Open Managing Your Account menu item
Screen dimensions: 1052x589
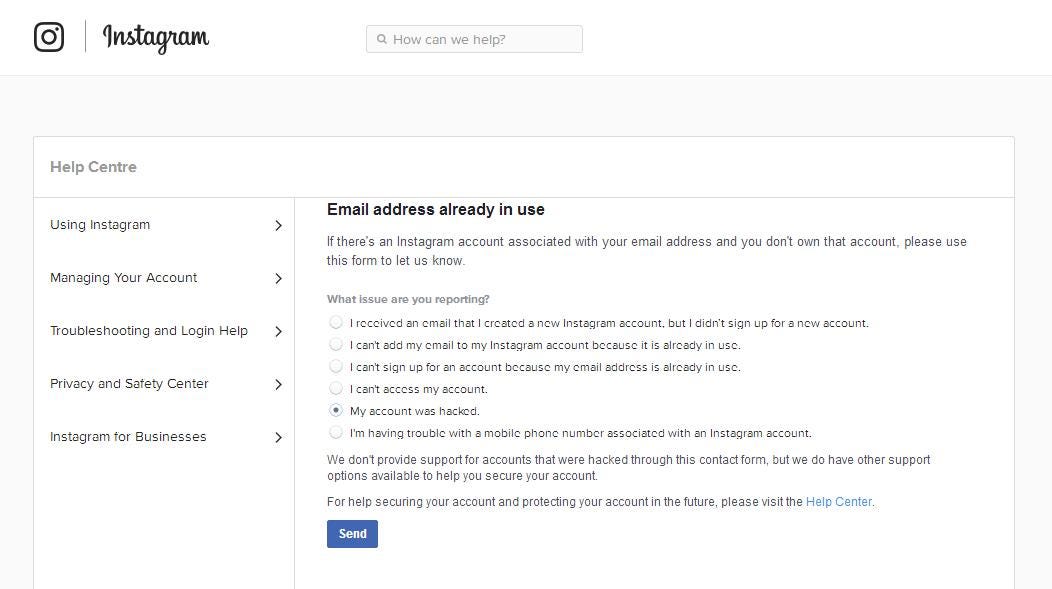click(x=123, y=278)
